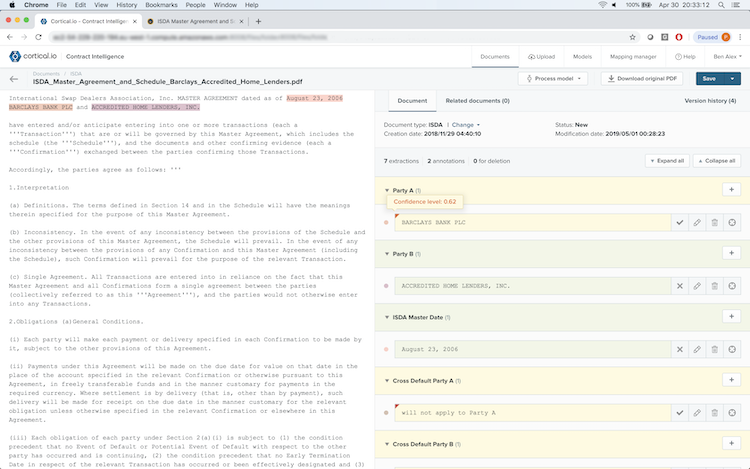
Task: Add an extraction to Party B section
Action: [731, 253]
